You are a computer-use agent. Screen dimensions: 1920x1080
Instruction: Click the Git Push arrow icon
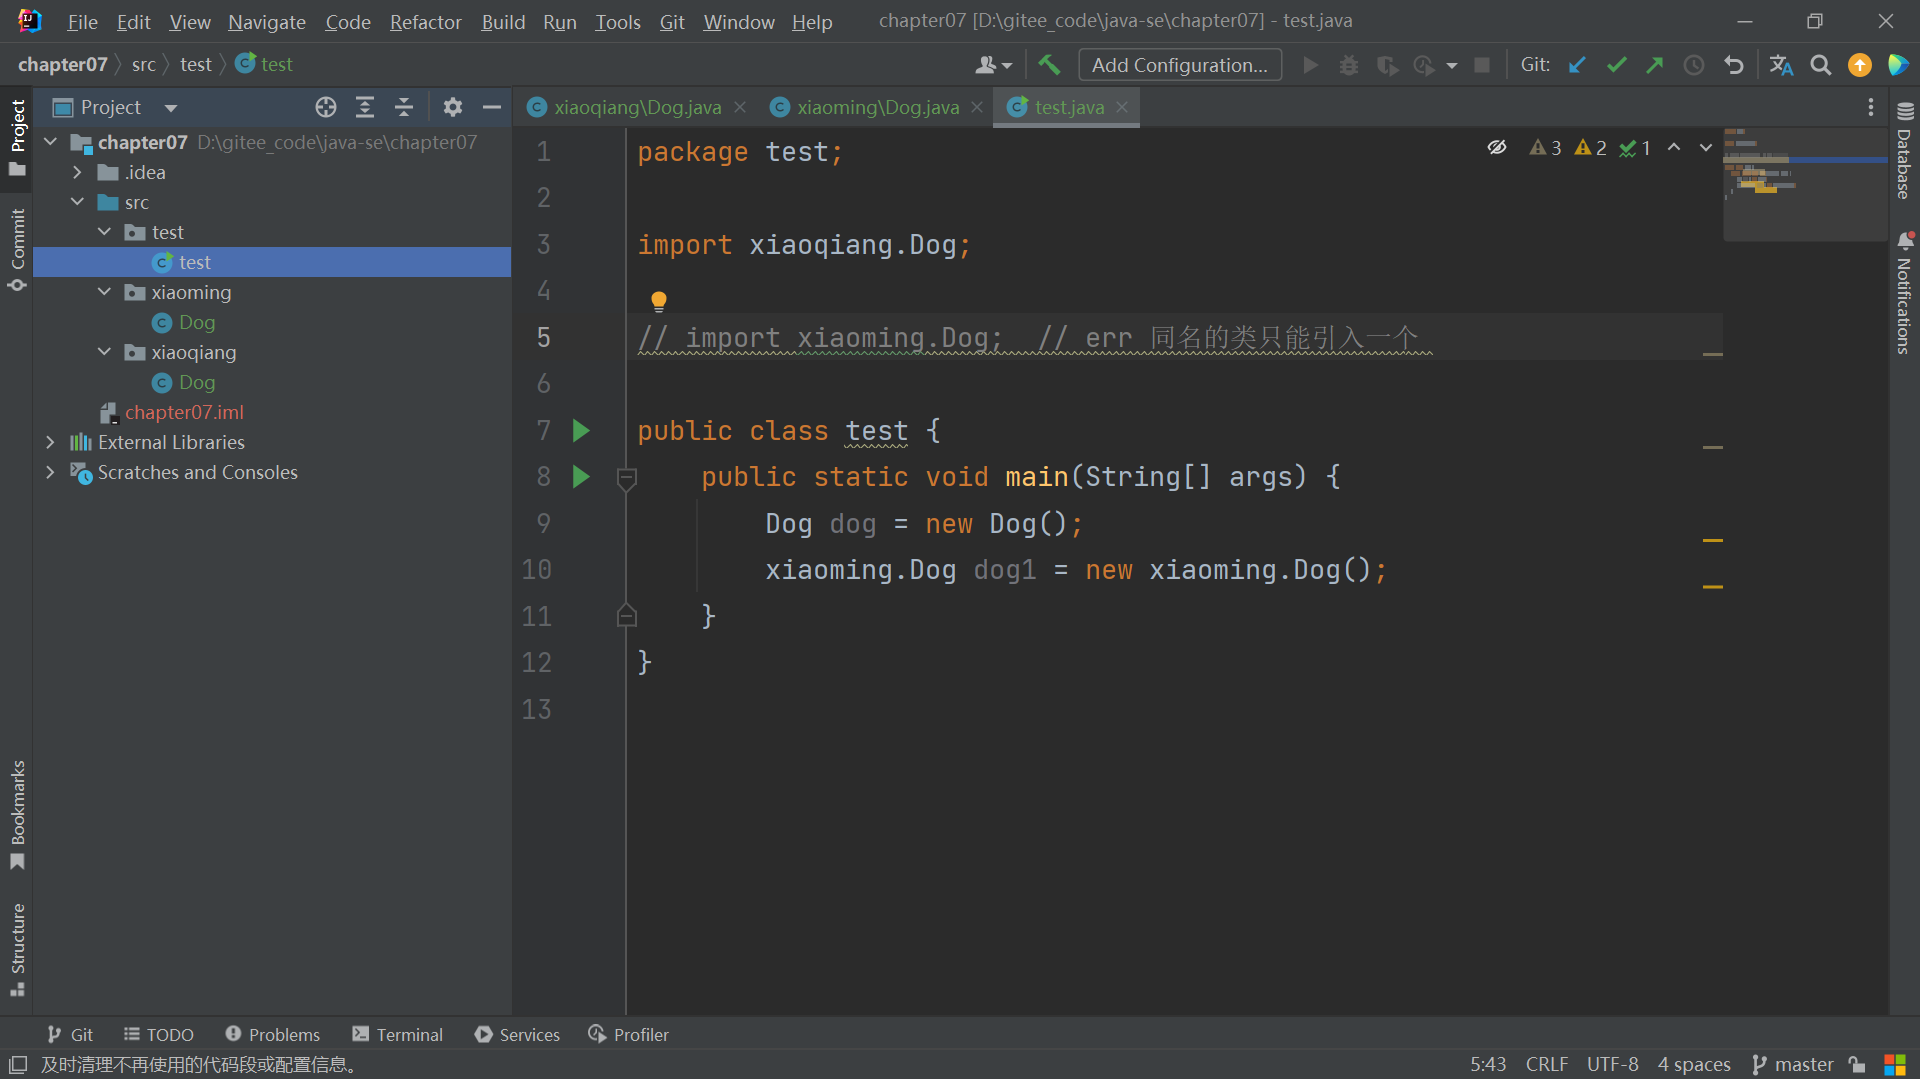tap(1655, 65)
